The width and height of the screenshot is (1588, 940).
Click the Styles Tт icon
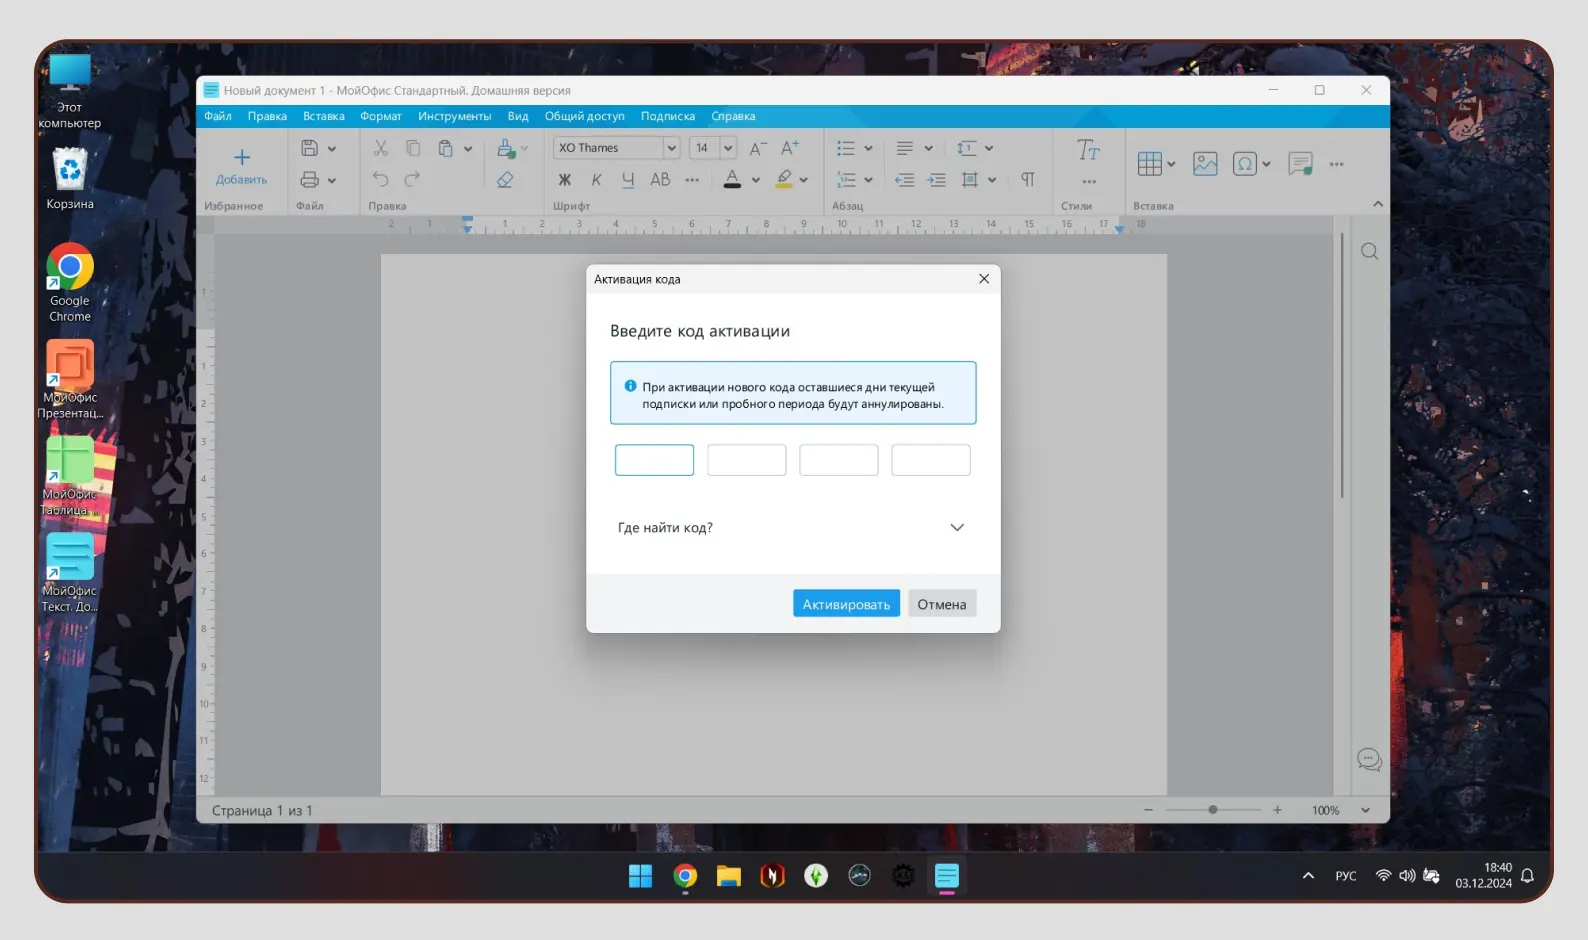[x=1088, y=151]
